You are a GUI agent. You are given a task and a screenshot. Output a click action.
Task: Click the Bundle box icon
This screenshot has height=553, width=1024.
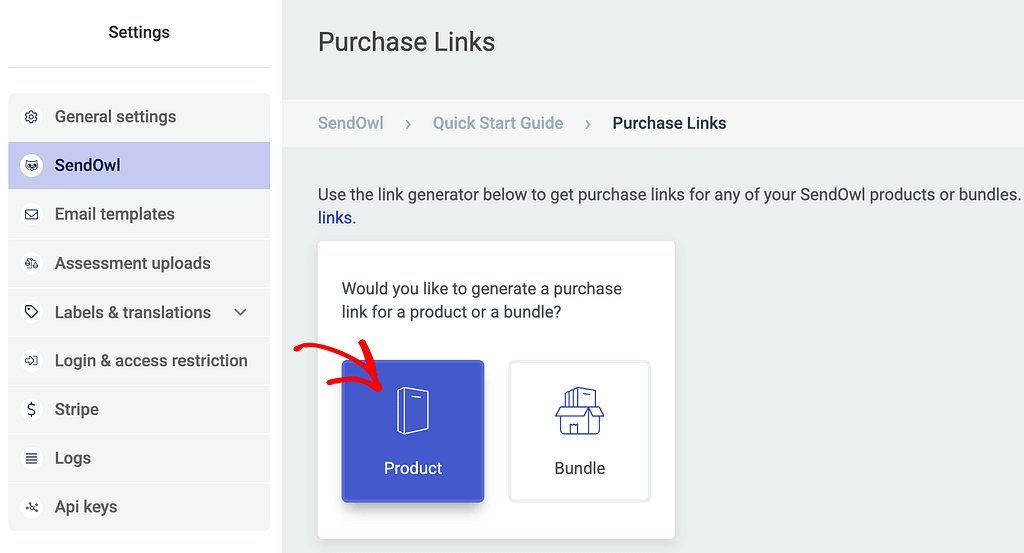tap(579, 411)
